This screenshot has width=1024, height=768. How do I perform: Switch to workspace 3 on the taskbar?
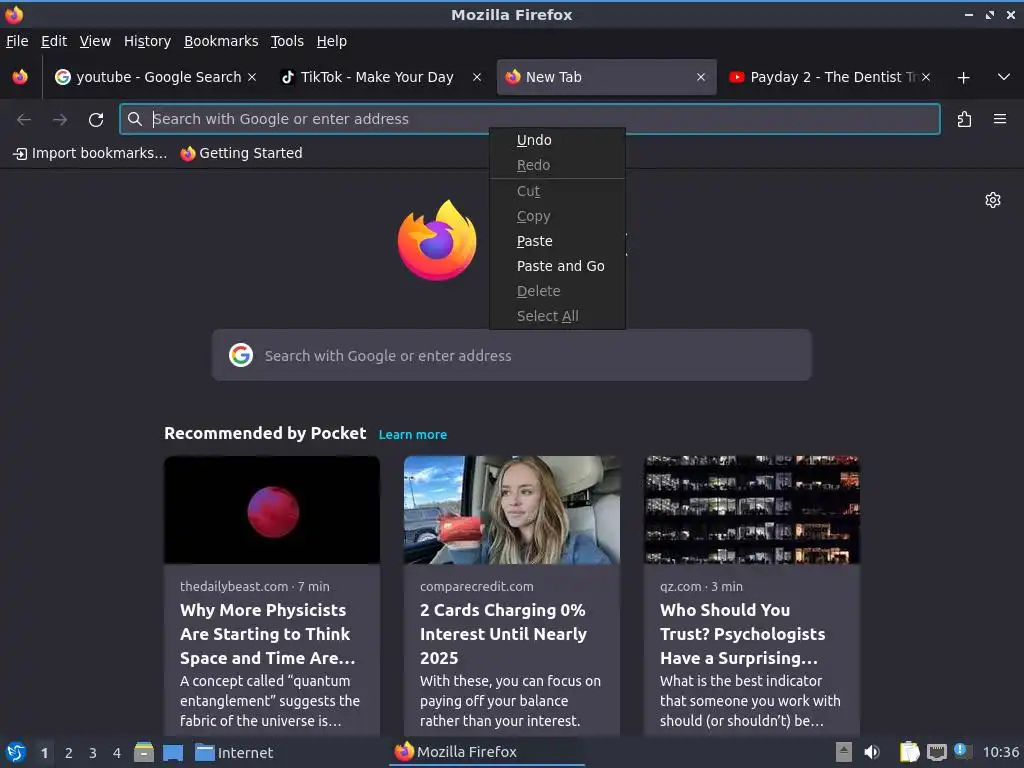[x=93, y=753]
